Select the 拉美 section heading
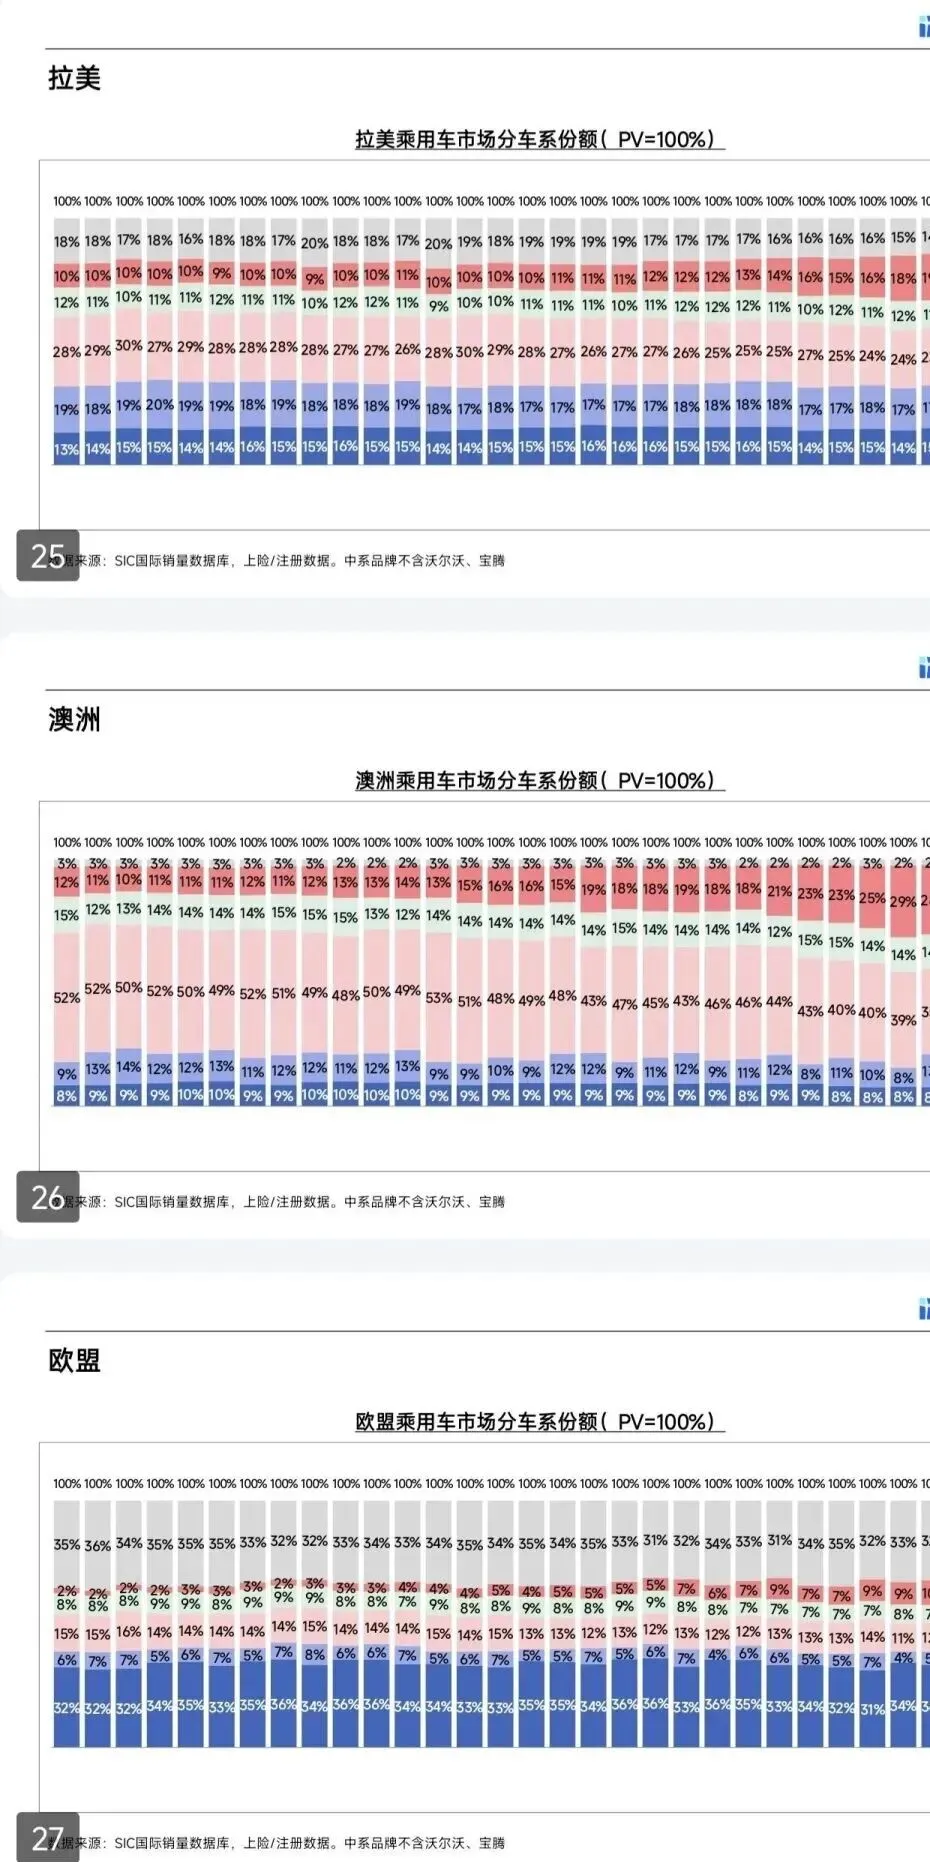930x1862 pixels. click(x=74, y=78)
